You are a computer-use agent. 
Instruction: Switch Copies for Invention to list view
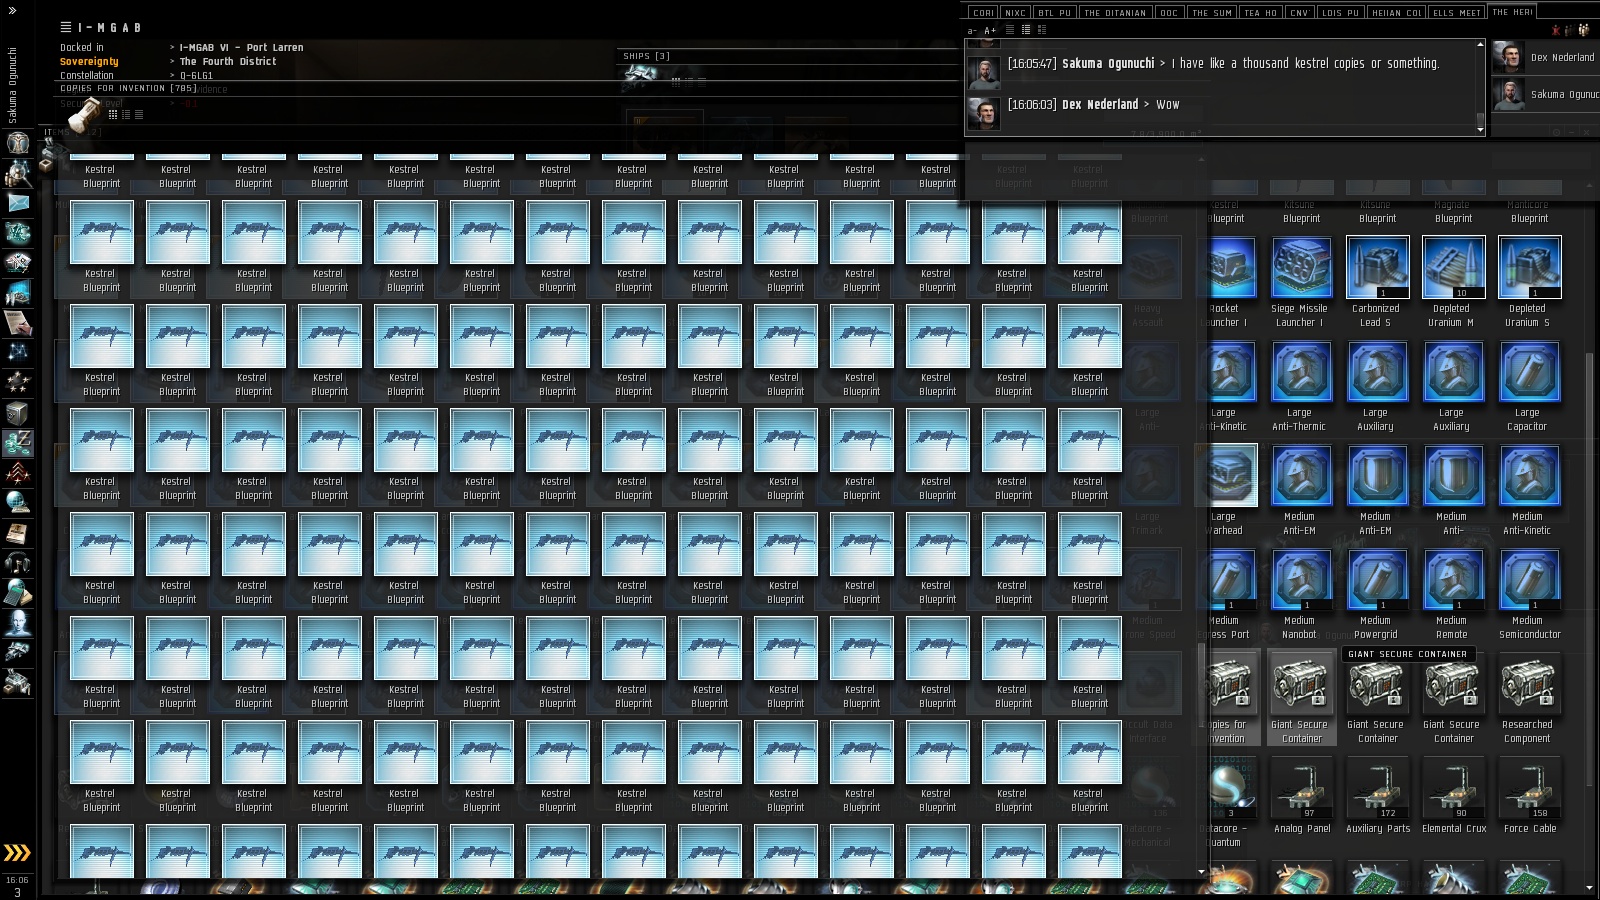pos(138,114)
